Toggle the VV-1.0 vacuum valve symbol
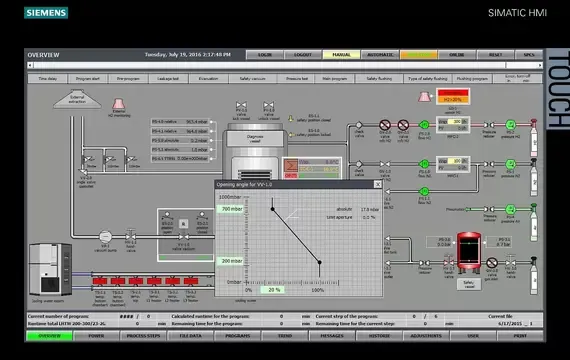The height and width of the screenshot is (360, 570). (183, 237)
